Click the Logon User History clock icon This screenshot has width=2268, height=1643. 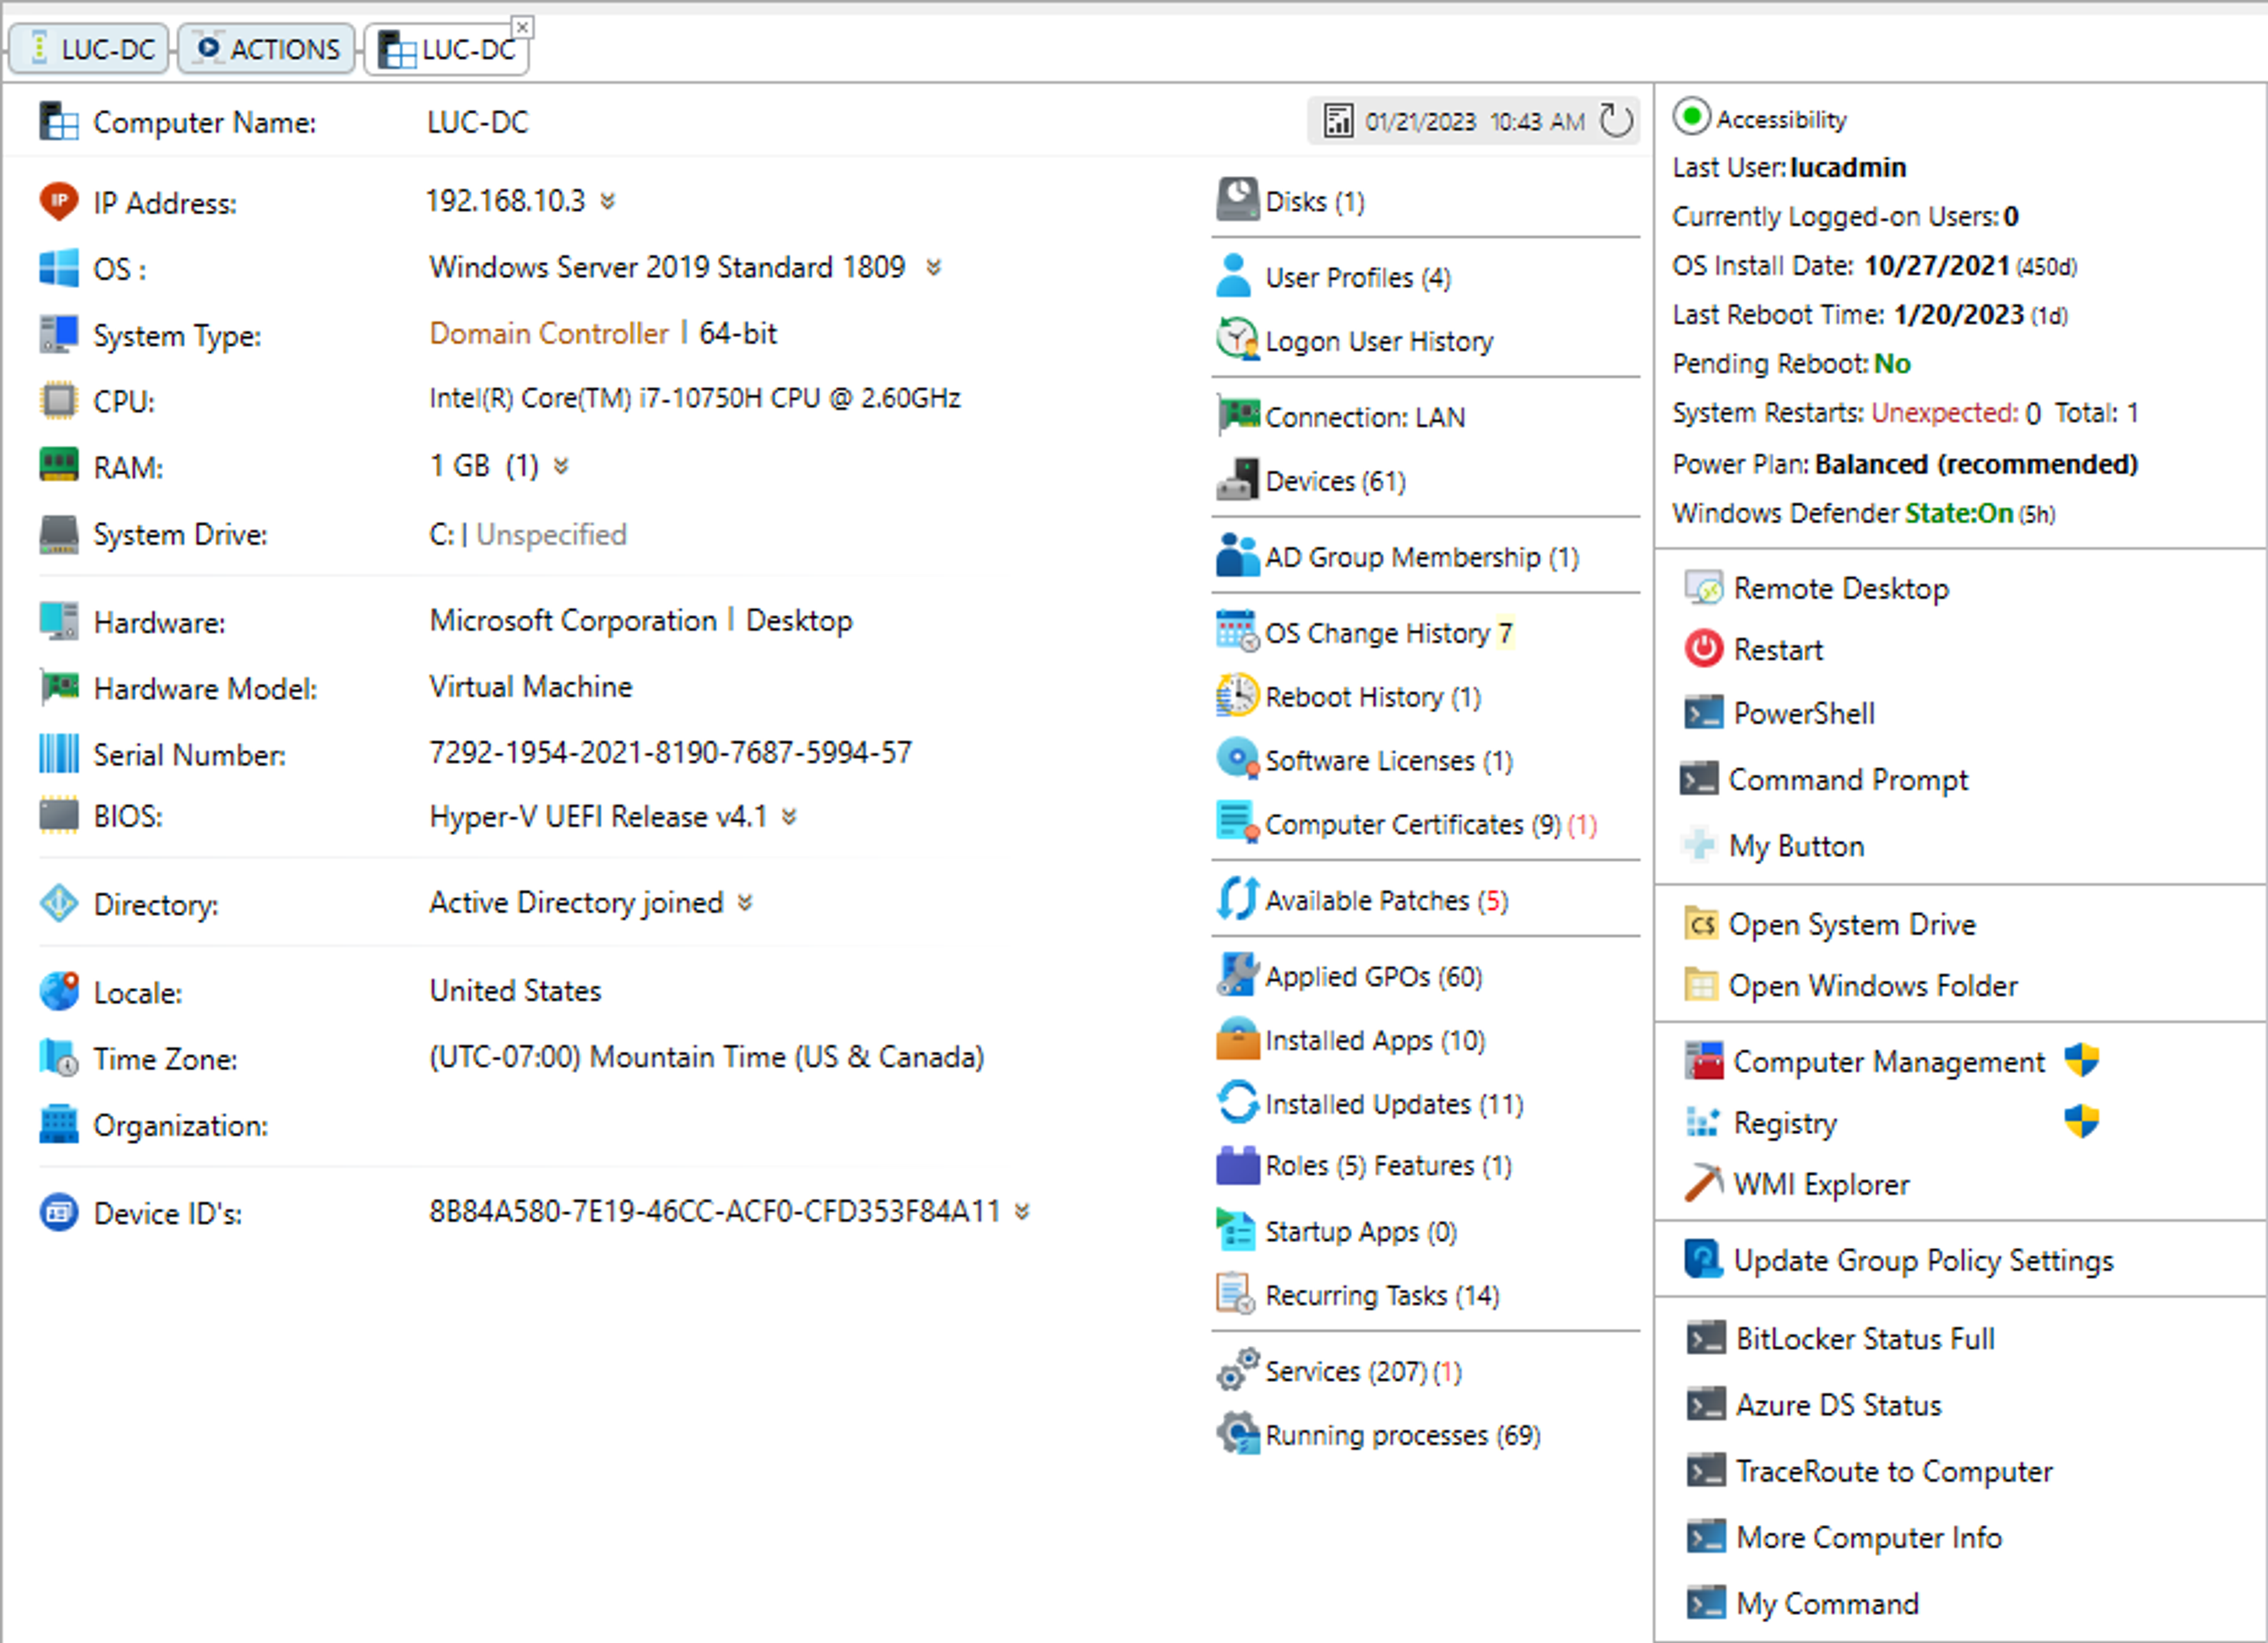1237,339
